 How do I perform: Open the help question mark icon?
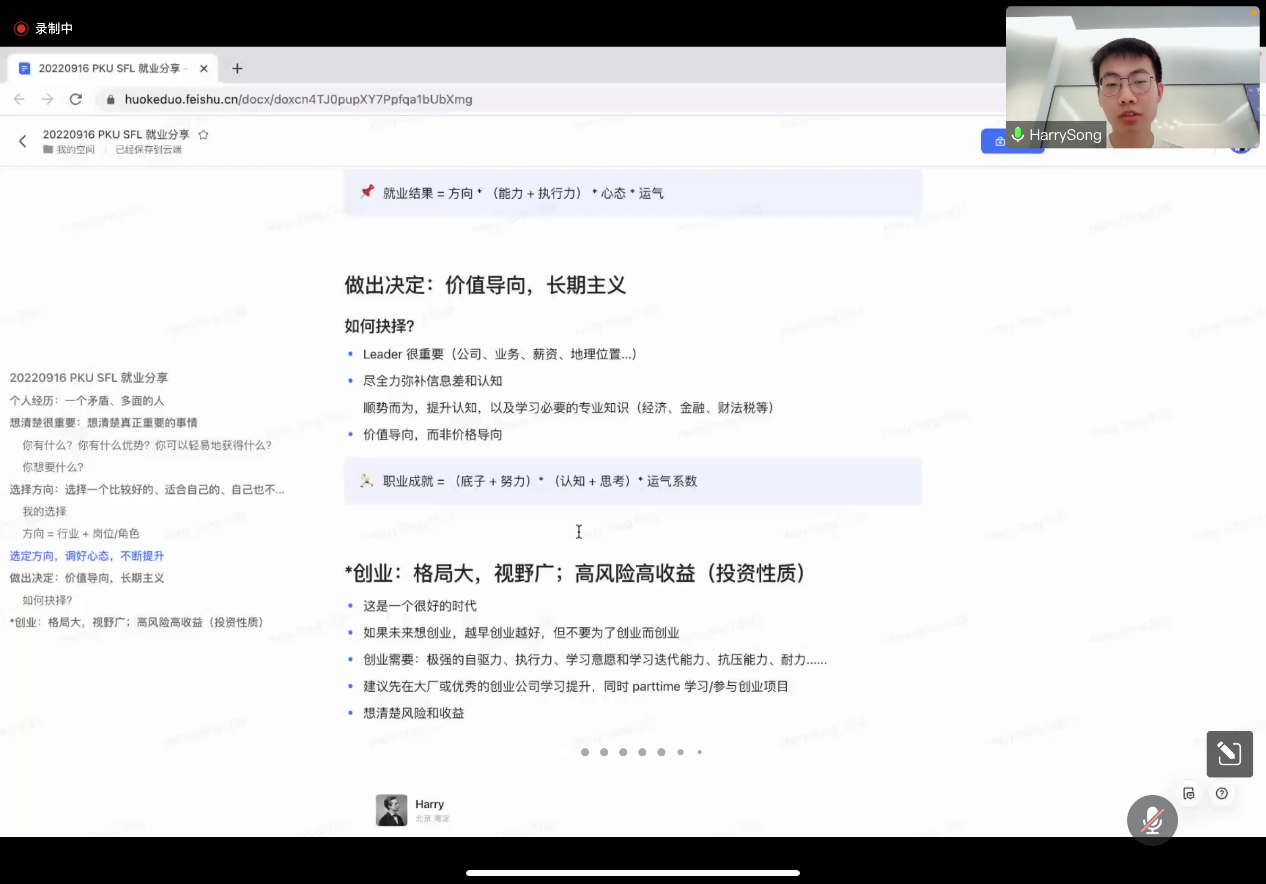1221,793
